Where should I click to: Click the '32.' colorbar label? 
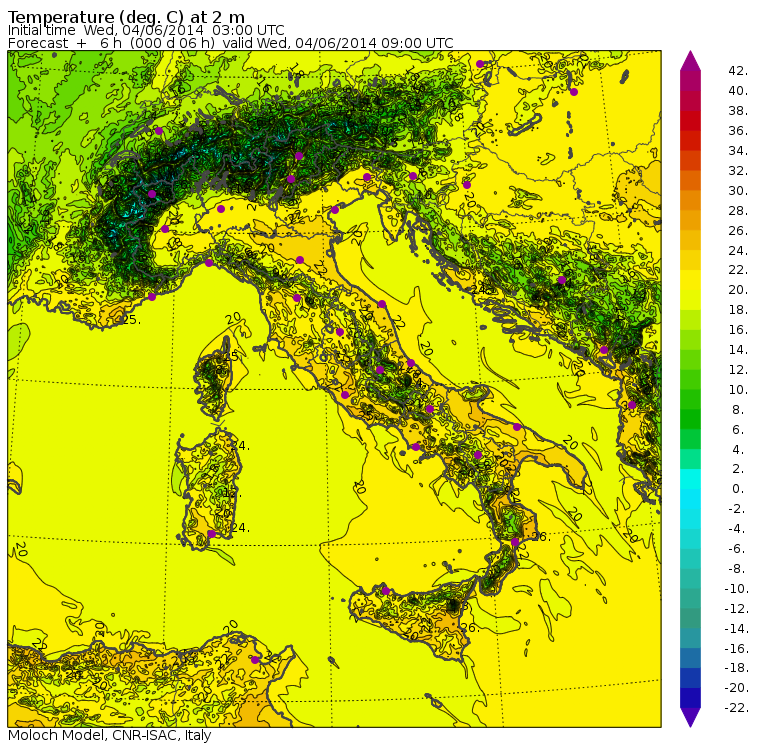(738, 171)
